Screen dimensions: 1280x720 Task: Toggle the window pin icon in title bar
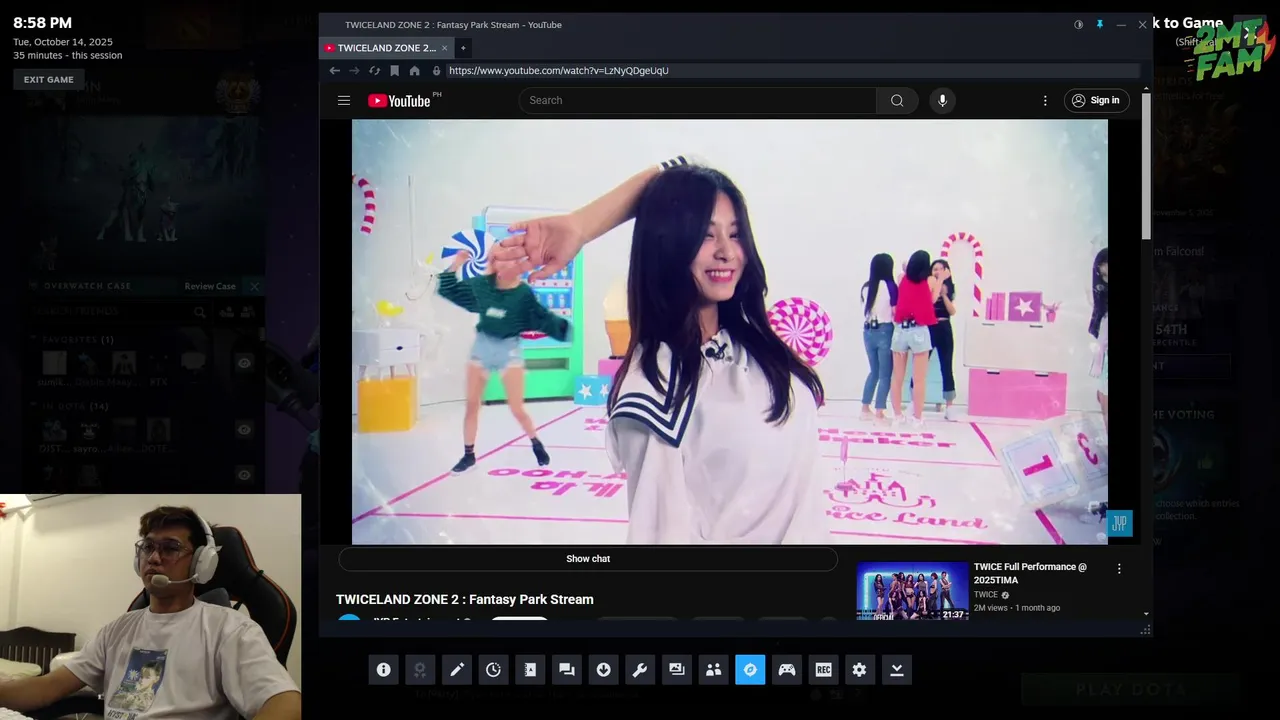tap(1099, 25)
